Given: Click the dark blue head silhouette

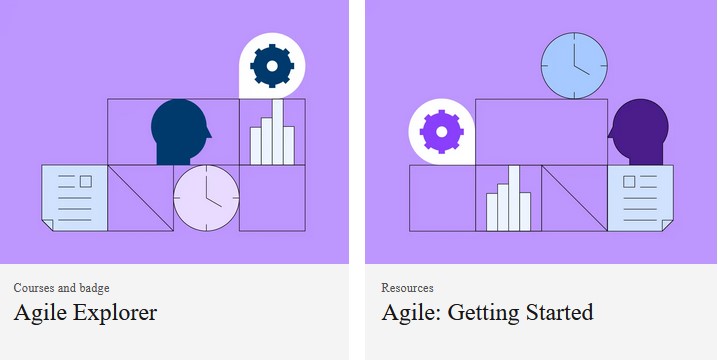Looking at the screenshot, I should coord(181,132).
